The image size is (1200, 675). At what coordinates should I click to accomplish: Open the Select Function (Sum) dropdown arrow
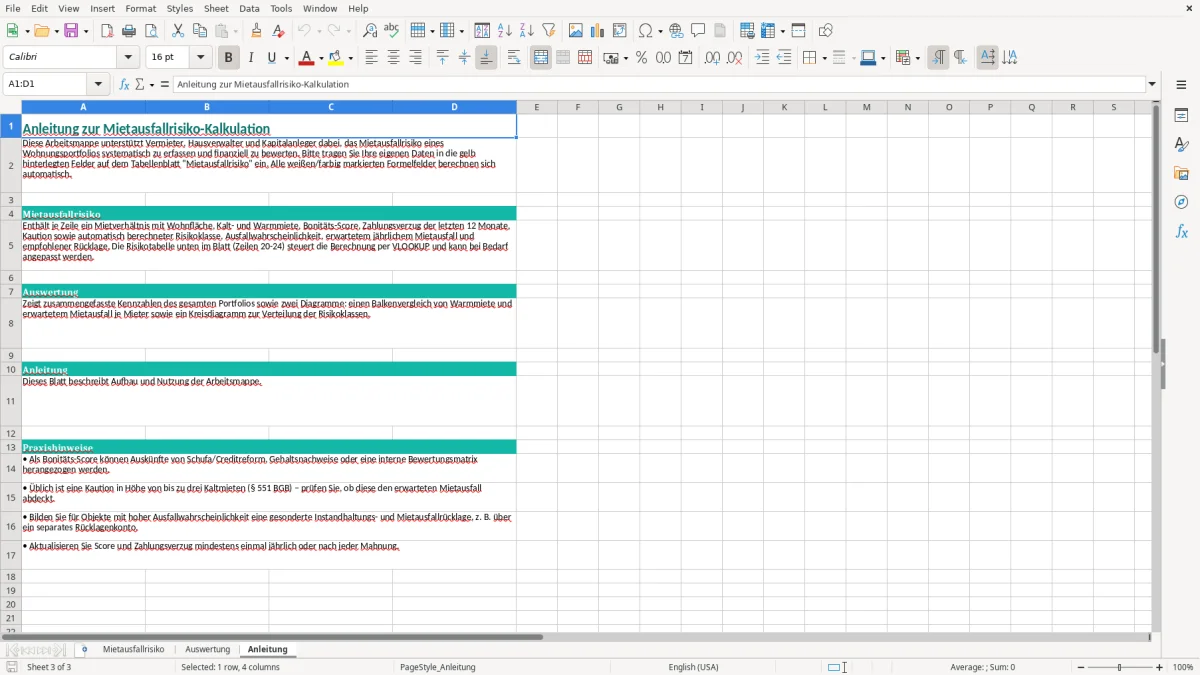(152, 85)
